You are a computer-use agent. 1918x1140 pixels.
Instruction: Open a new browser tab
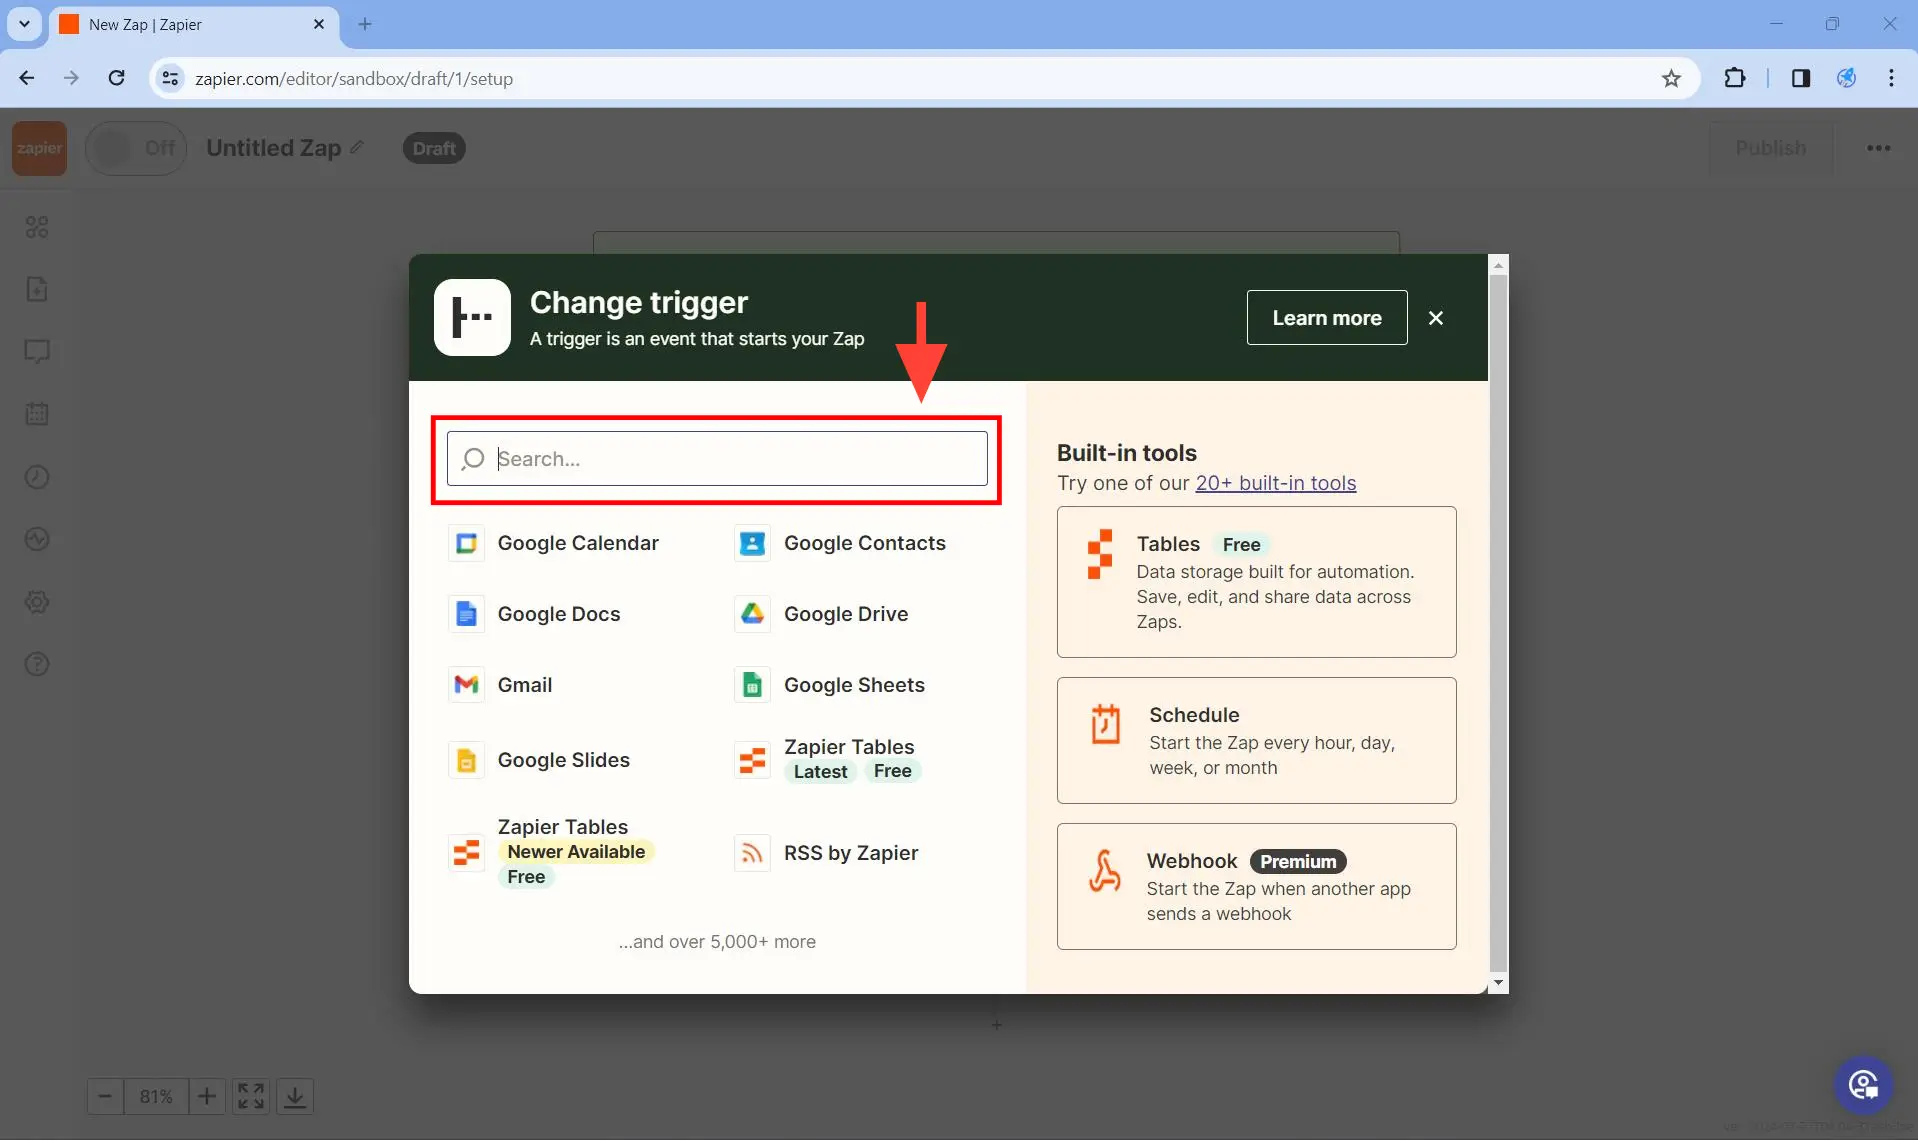click(365, 24)
